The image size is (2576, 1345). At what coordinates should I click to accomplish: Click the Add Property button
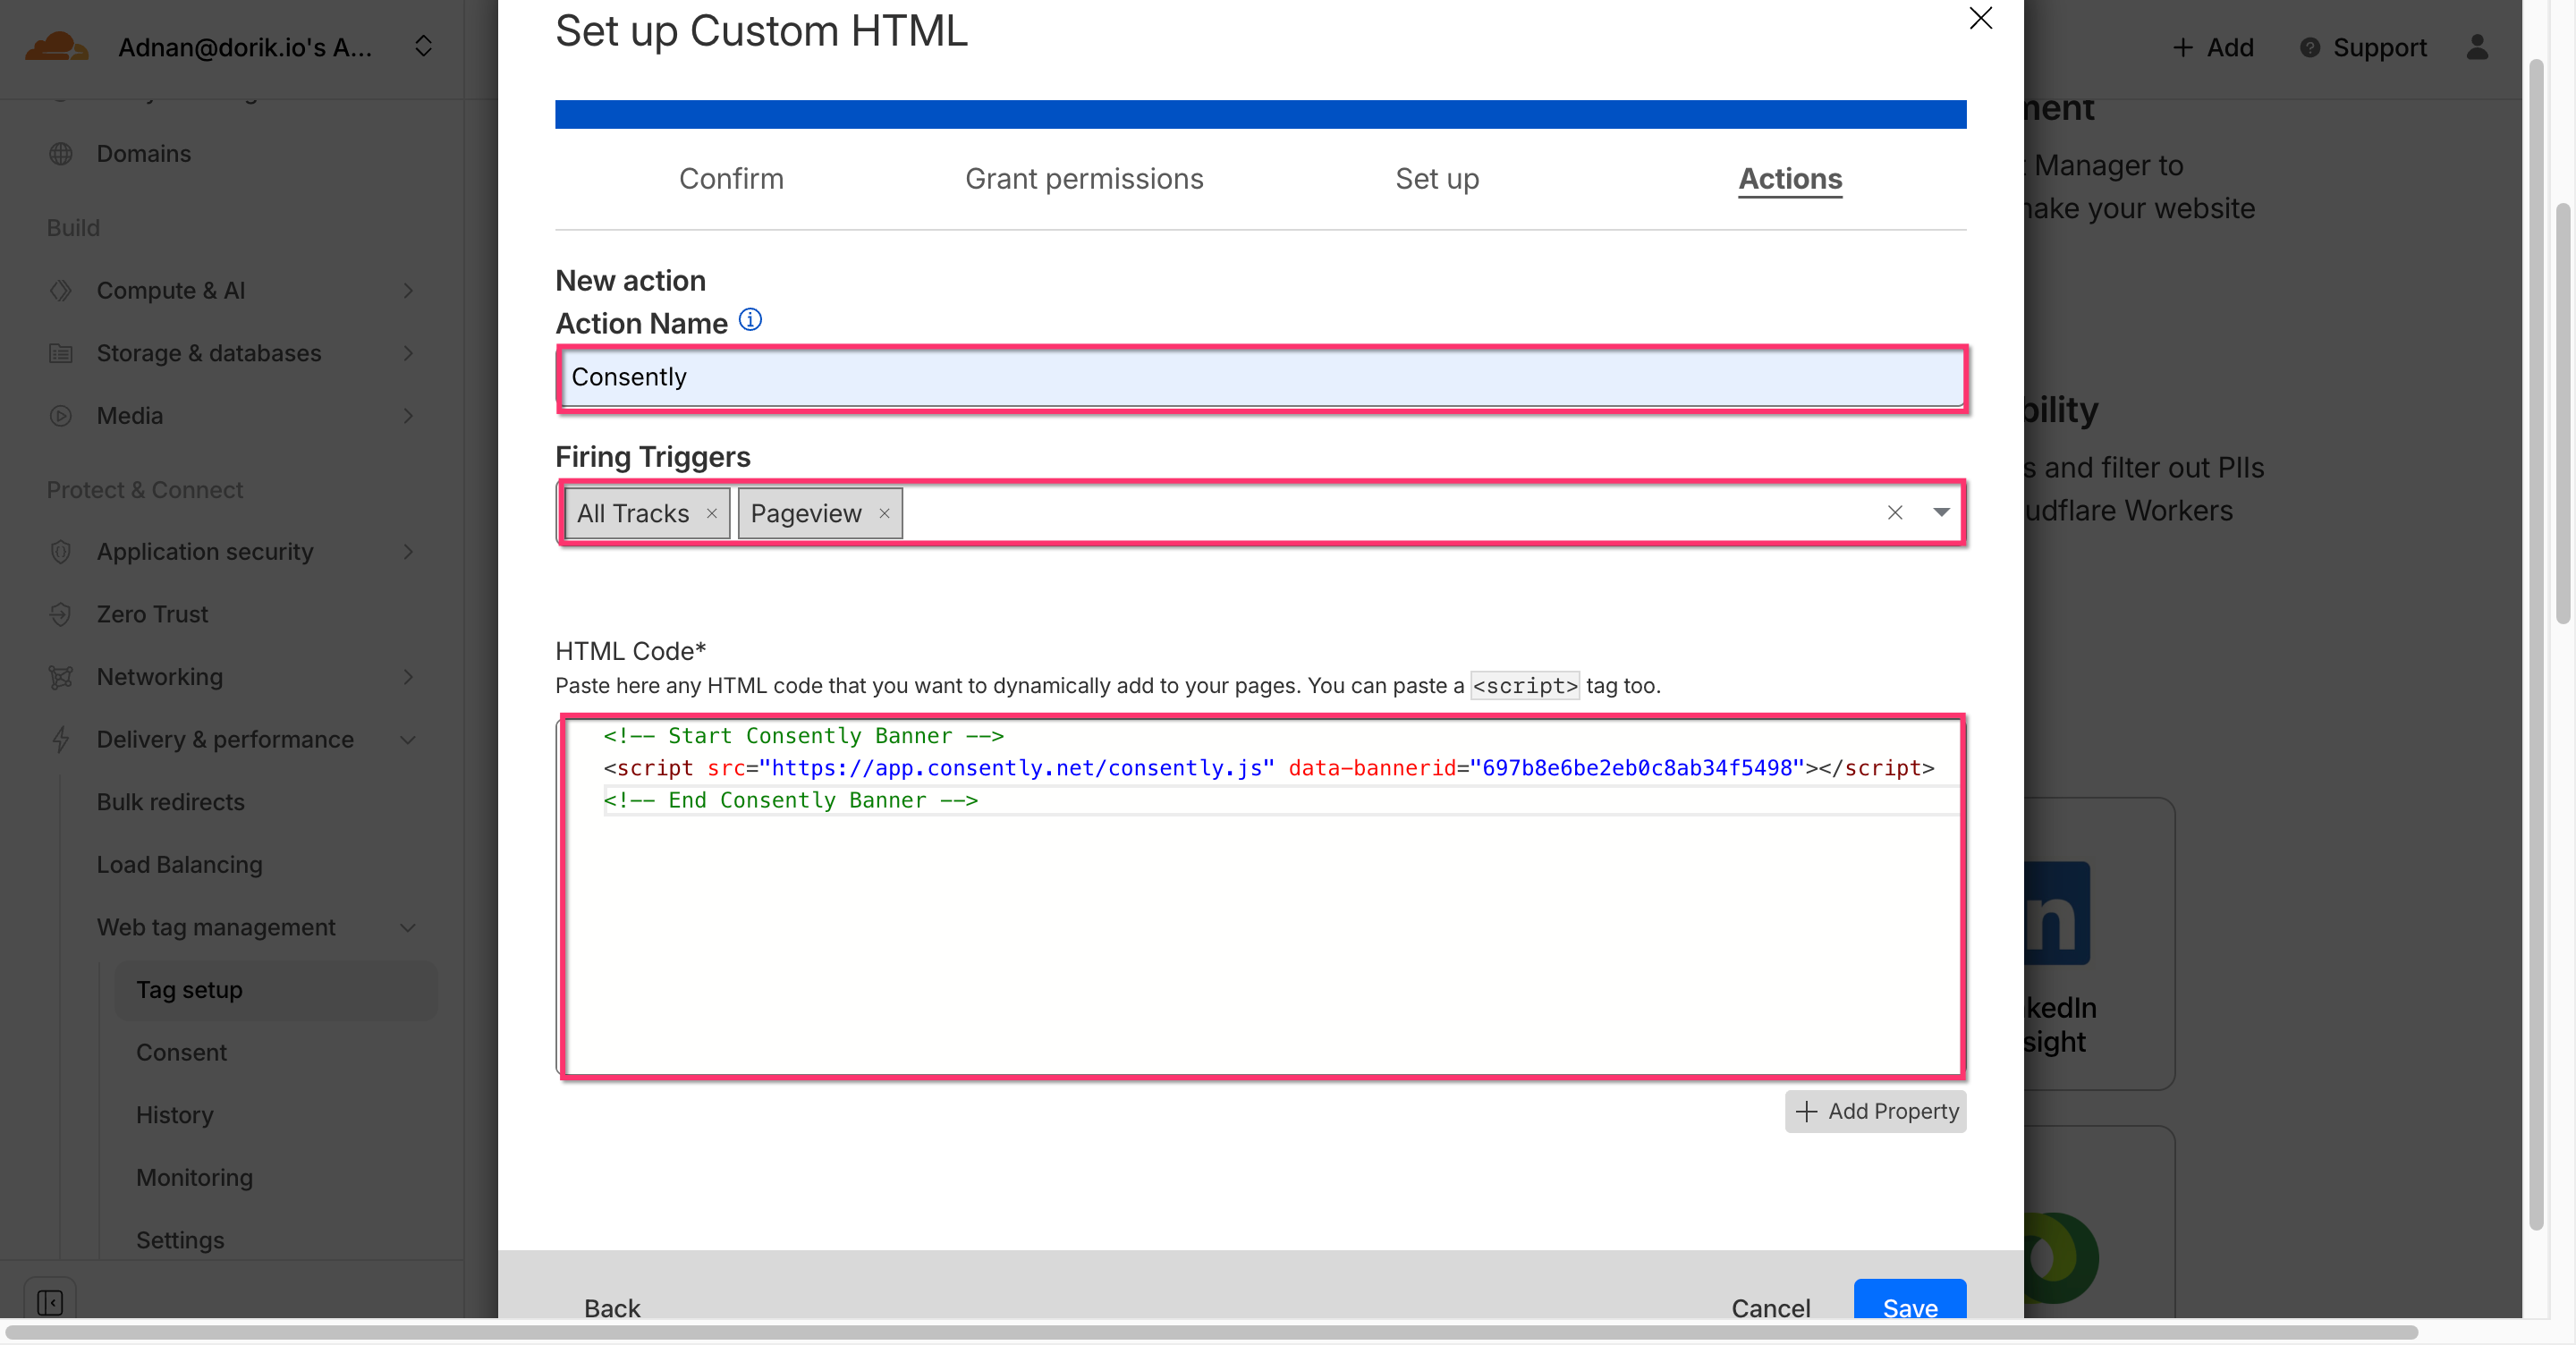pyautogui.click(x=1875, y=1112)
